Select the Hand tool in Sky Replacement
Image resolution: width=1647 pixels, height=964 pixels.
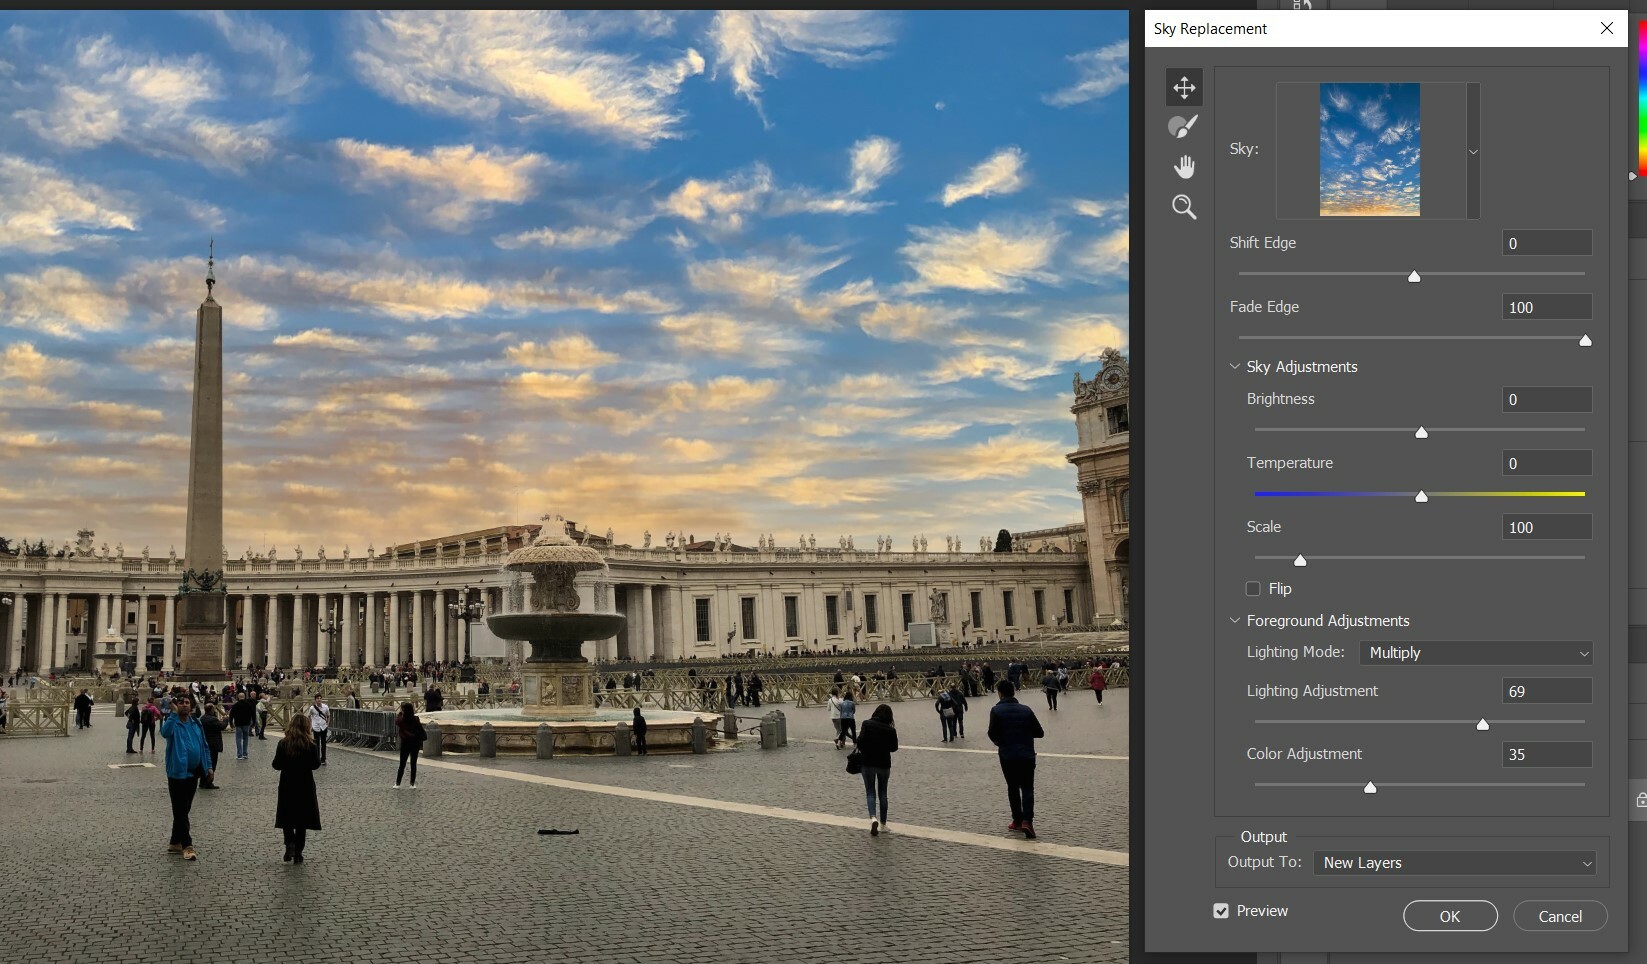point(1184,167)
